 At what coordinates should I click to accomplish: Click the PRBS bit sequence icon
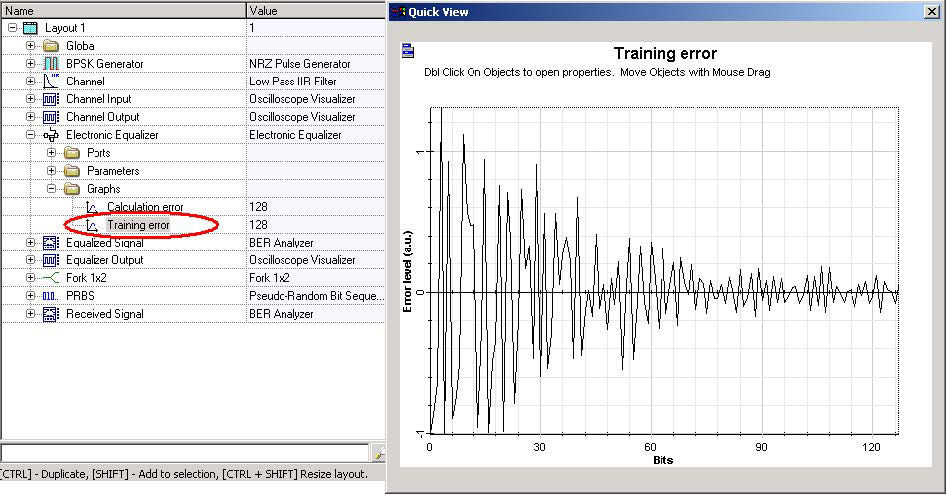pyautogui.click(x=51, y=296)
